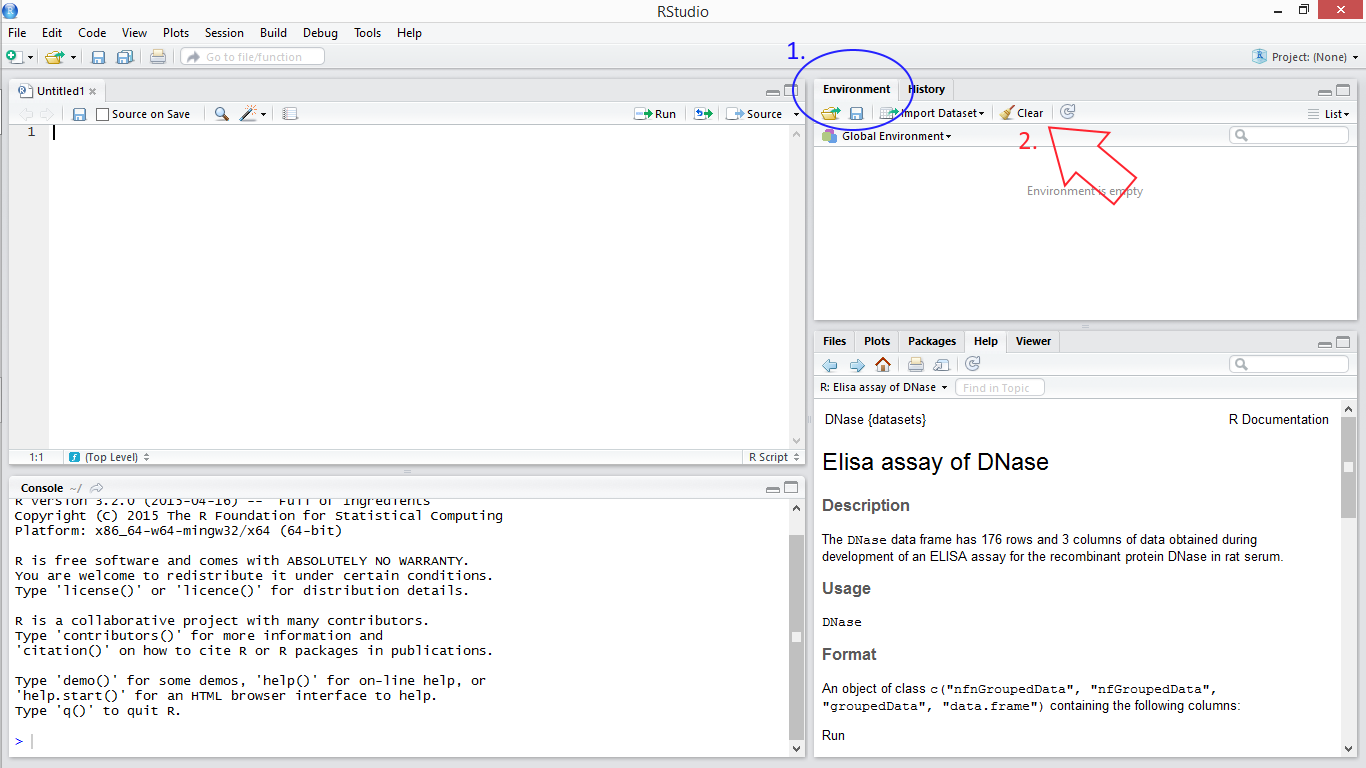Switch to the History tab

pos(926,89)
